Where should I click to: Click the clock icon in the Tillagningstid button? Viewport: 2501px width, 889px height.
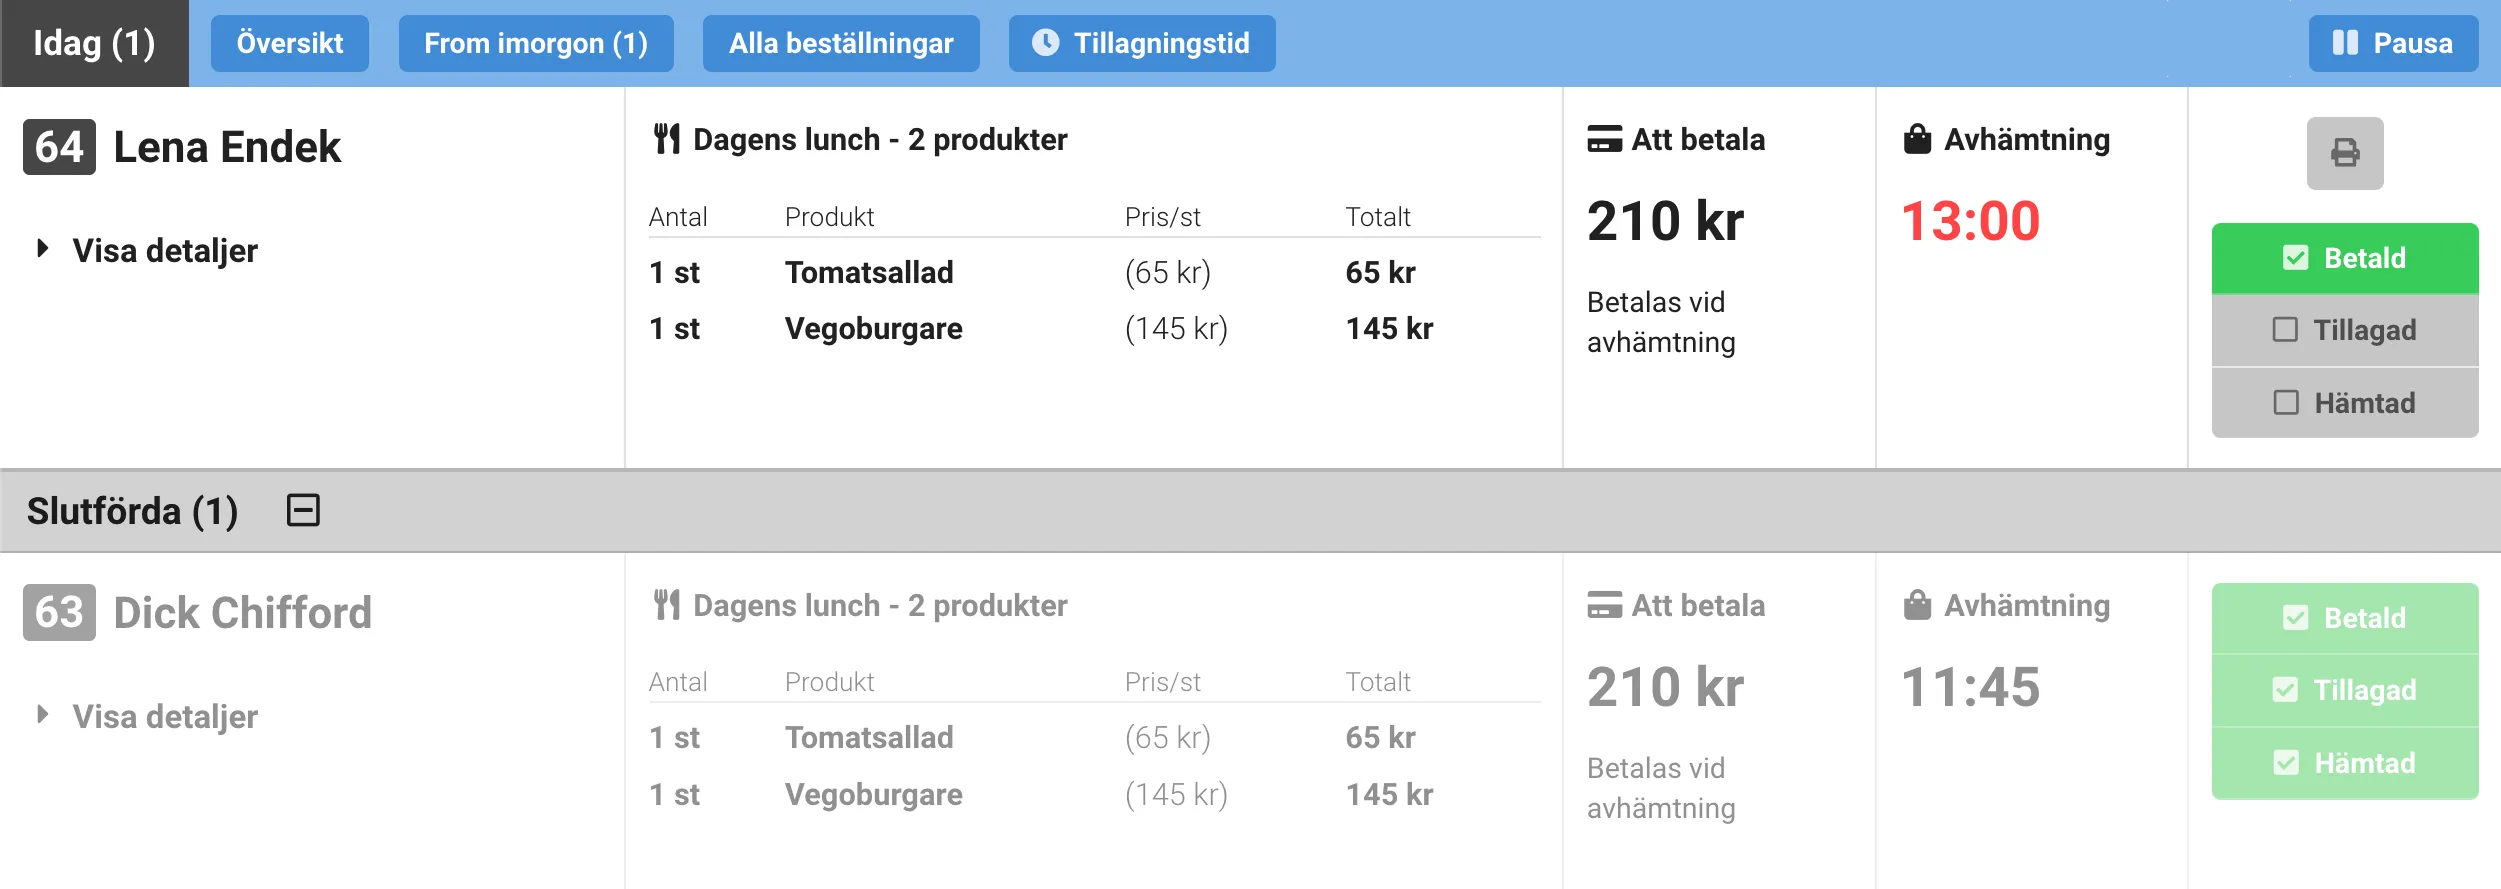pos(1044,43)
